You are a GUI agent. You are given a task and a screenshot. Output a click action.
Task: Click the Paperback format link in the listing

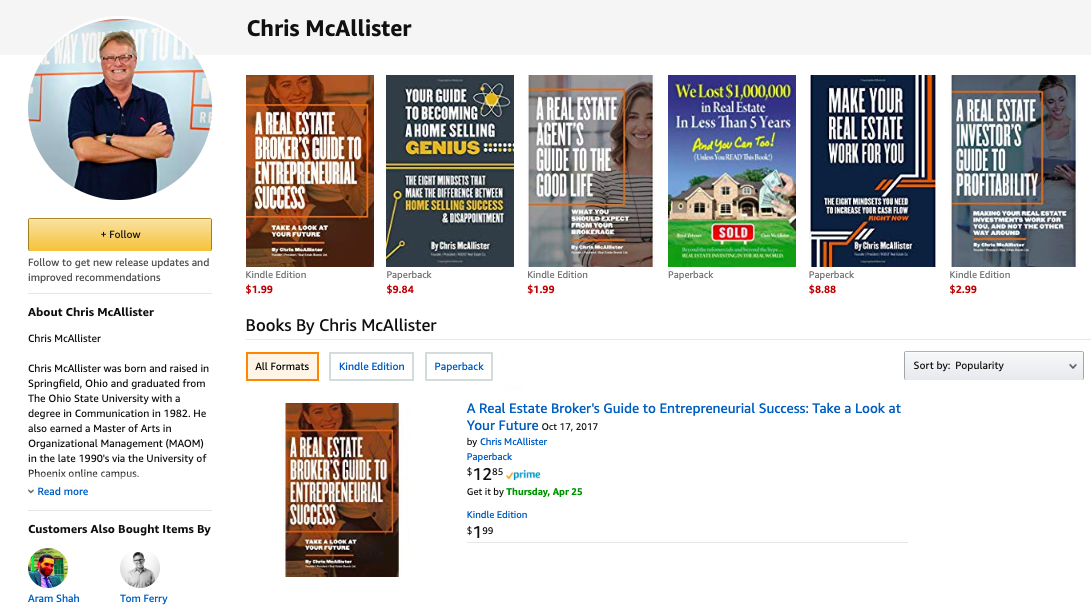(x=489, y=457)
